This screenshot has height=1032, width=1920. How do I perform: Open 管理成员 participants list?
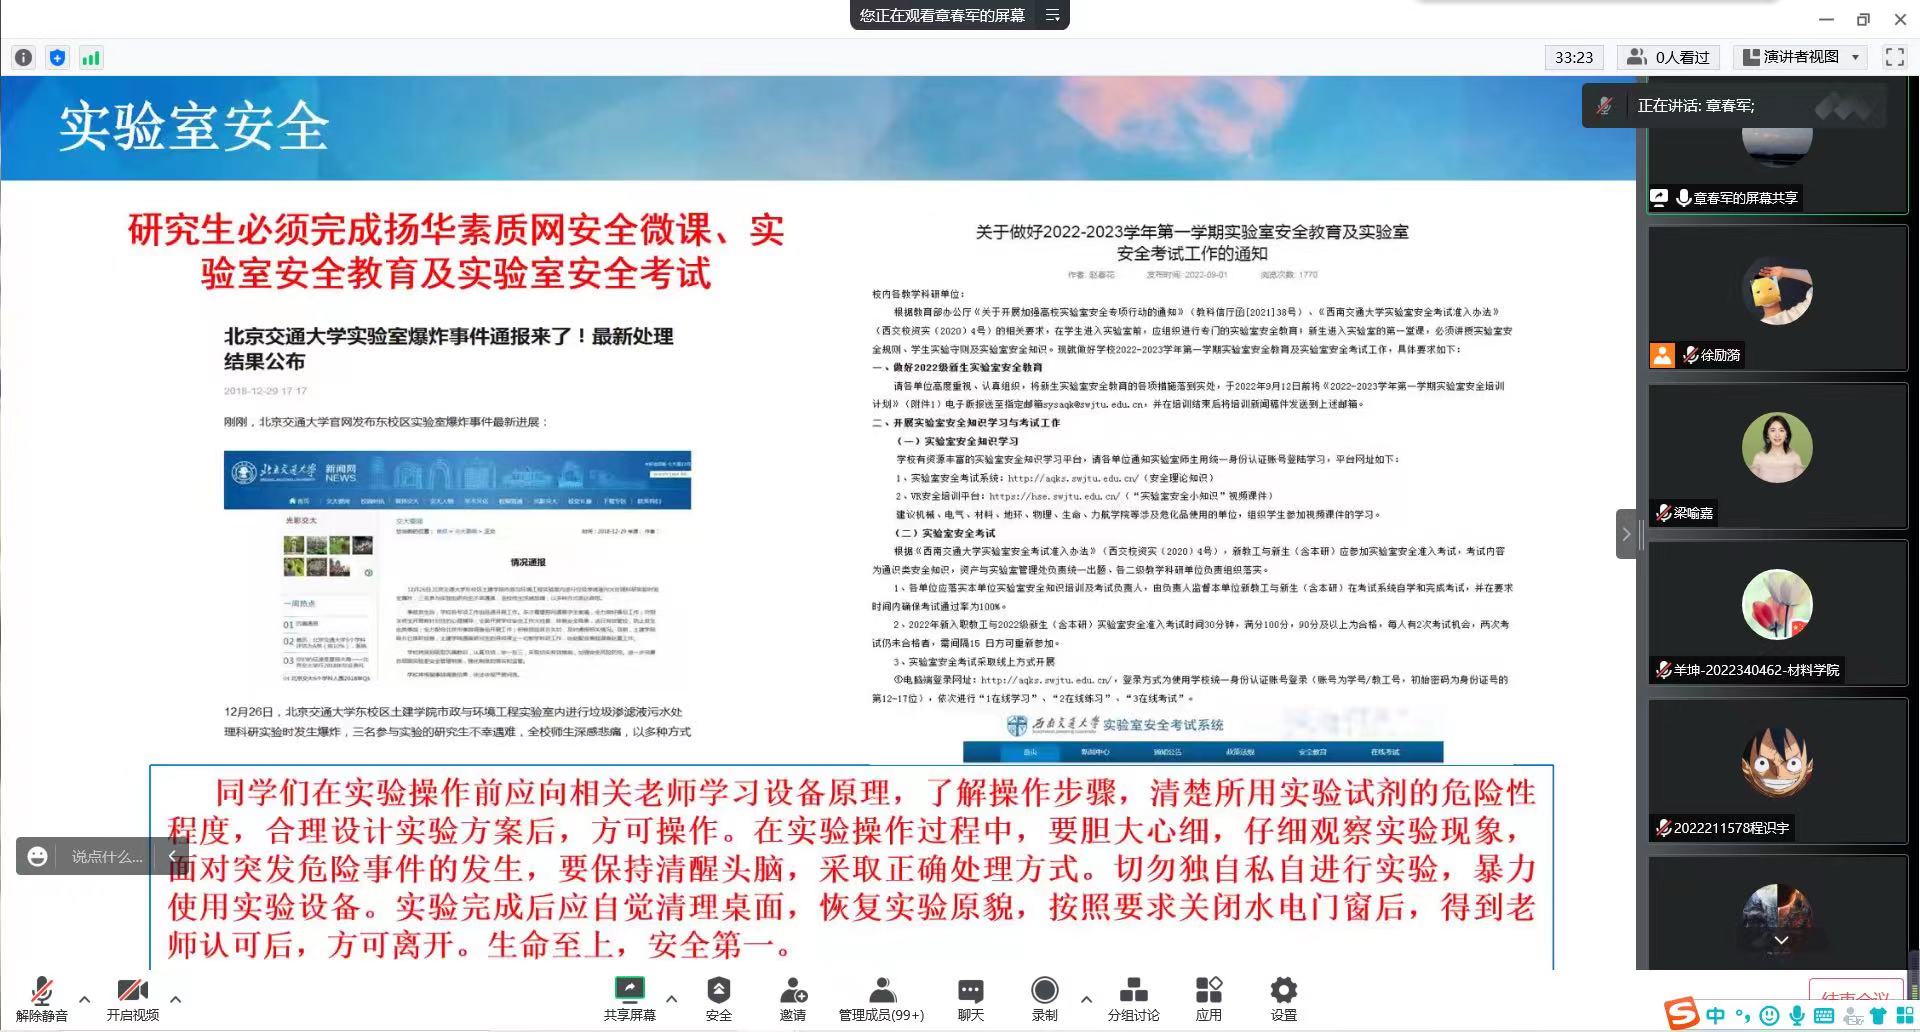881,992
